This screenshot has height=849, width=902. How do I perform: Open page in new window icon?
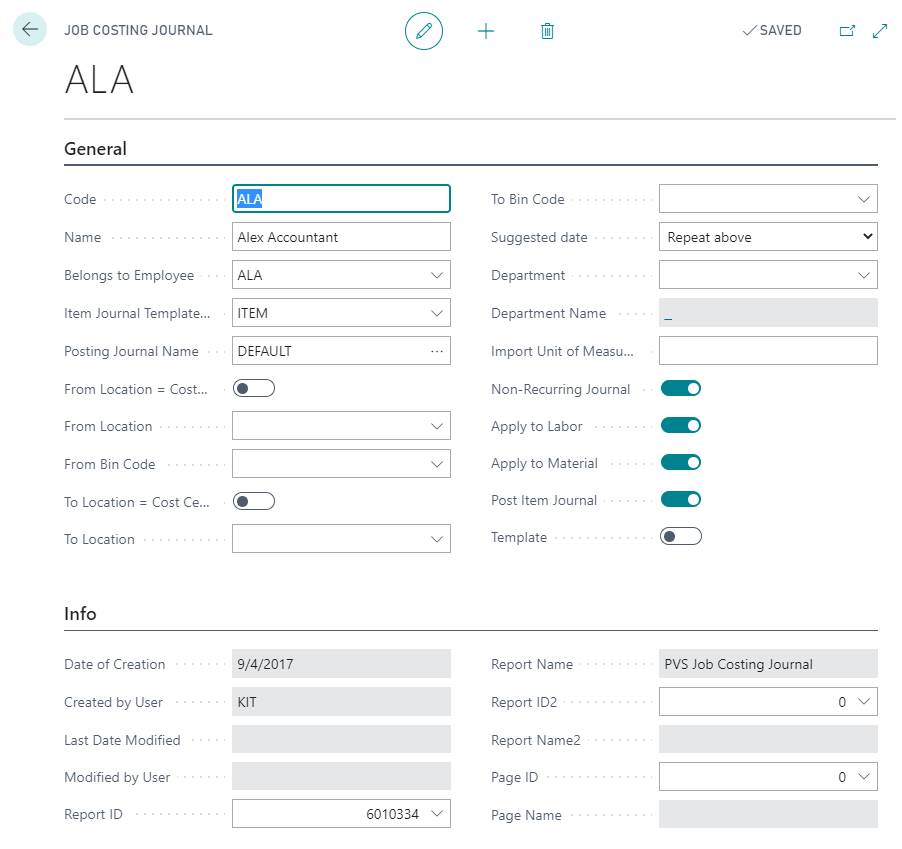(847, 30)
